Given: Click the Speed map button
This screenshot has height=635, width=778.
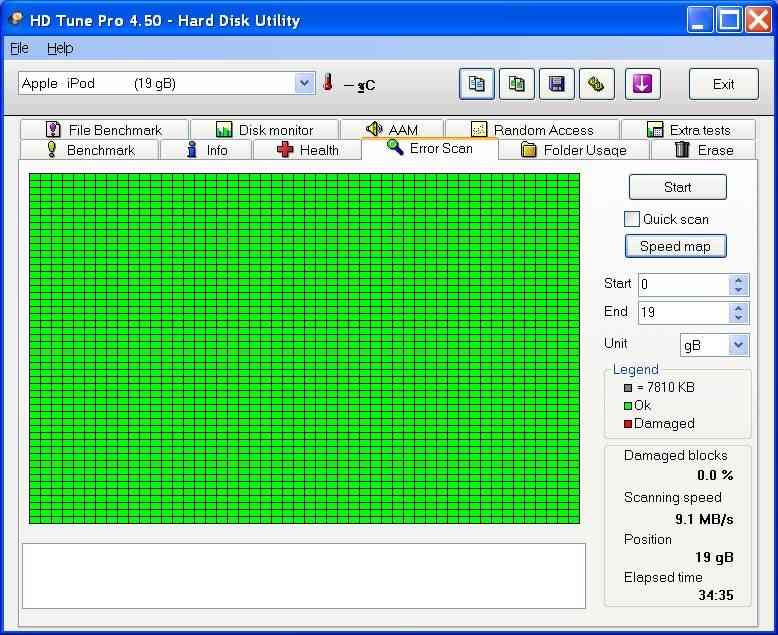Looking at the screenshot, I should pyautogui.click(x=675, y=246).
